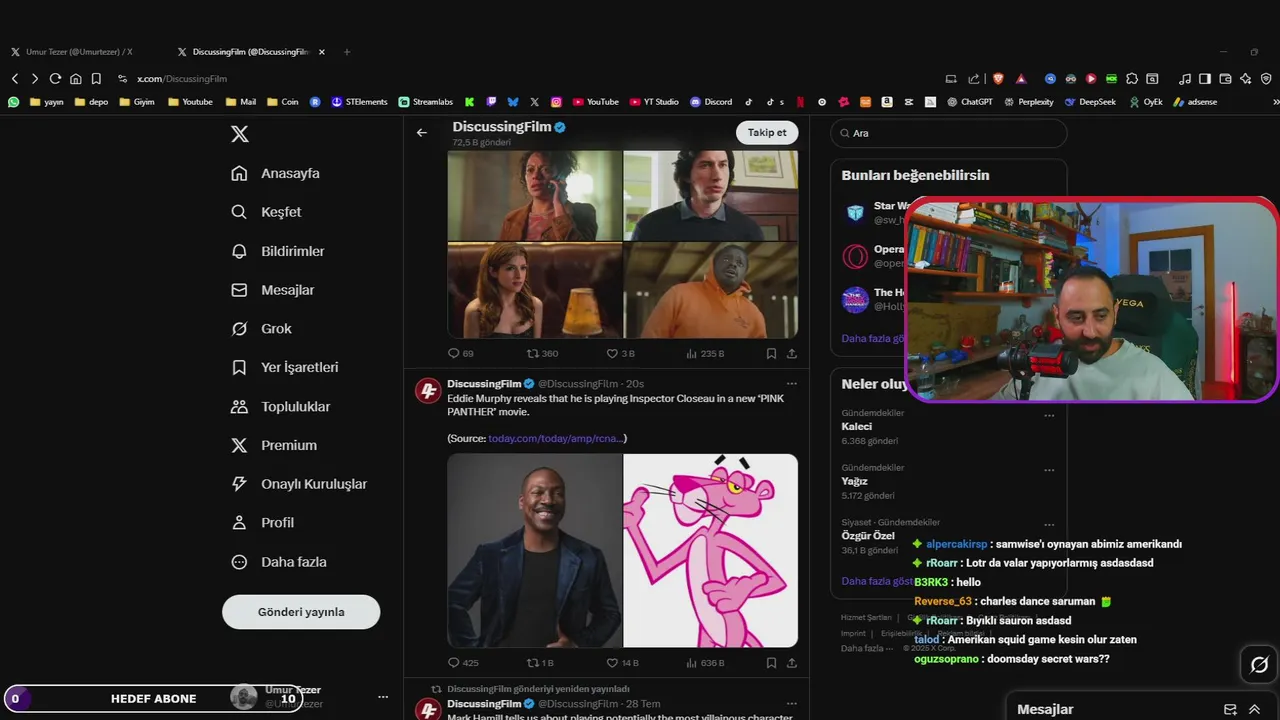Open more options on the Eddie Murphy post
The image size is (1280, 720).
pyautogui.click(x=792, y=383)
